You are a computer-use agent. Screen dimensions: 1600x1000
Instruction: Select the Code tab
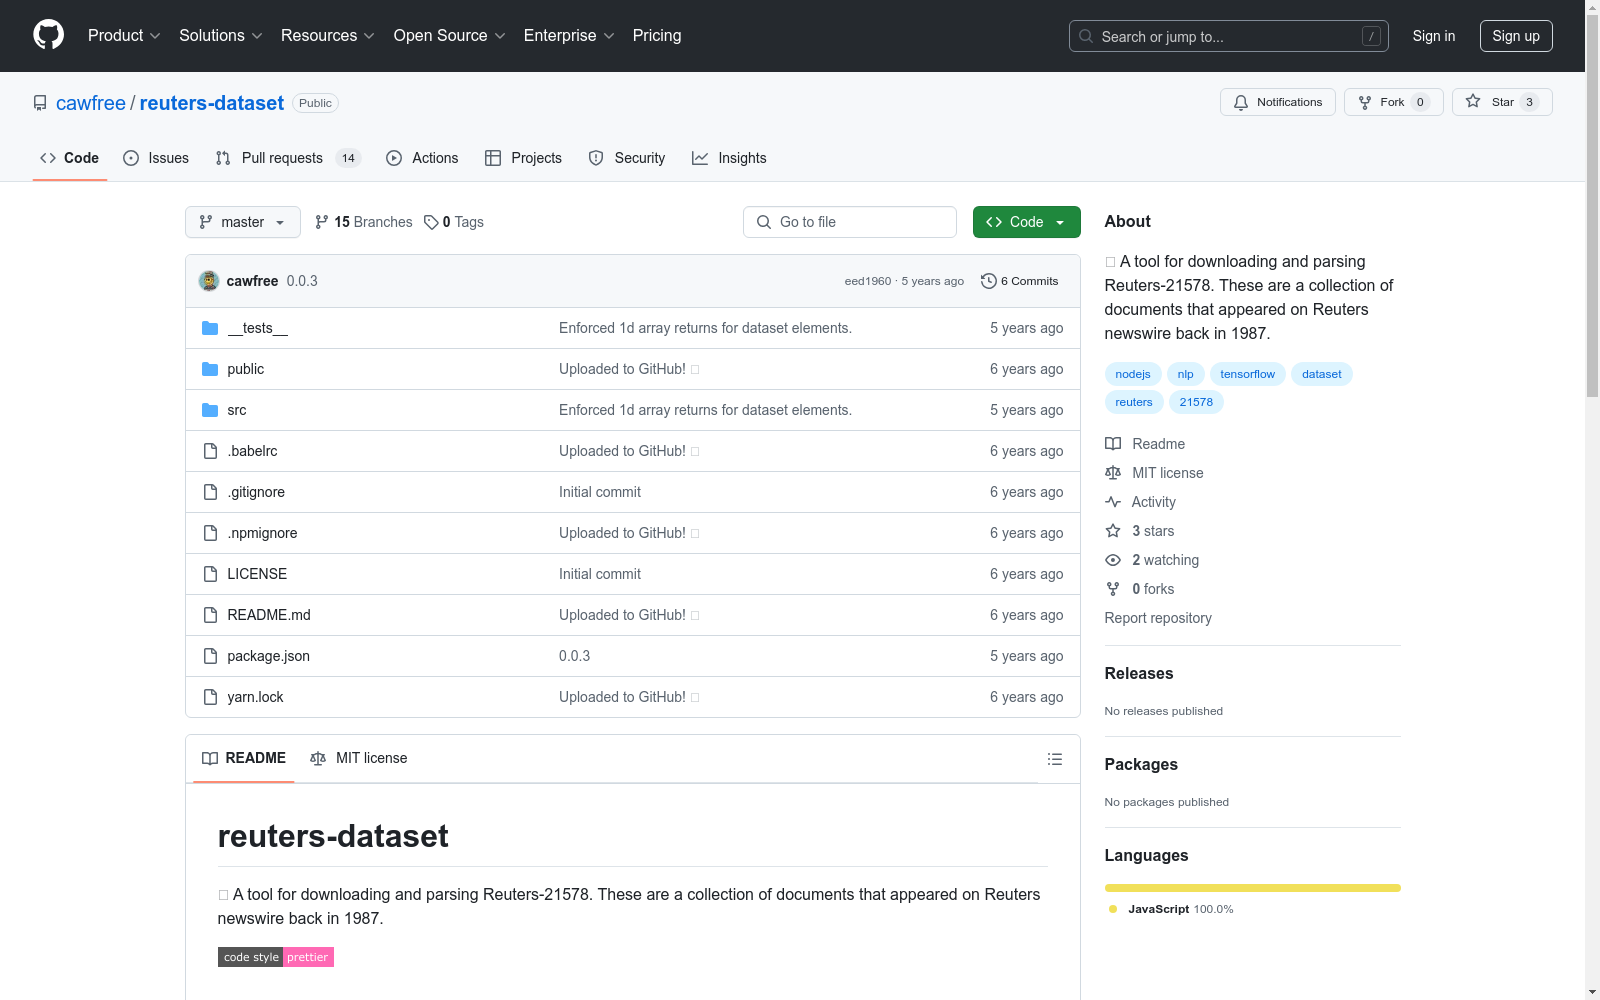point(70,158)
